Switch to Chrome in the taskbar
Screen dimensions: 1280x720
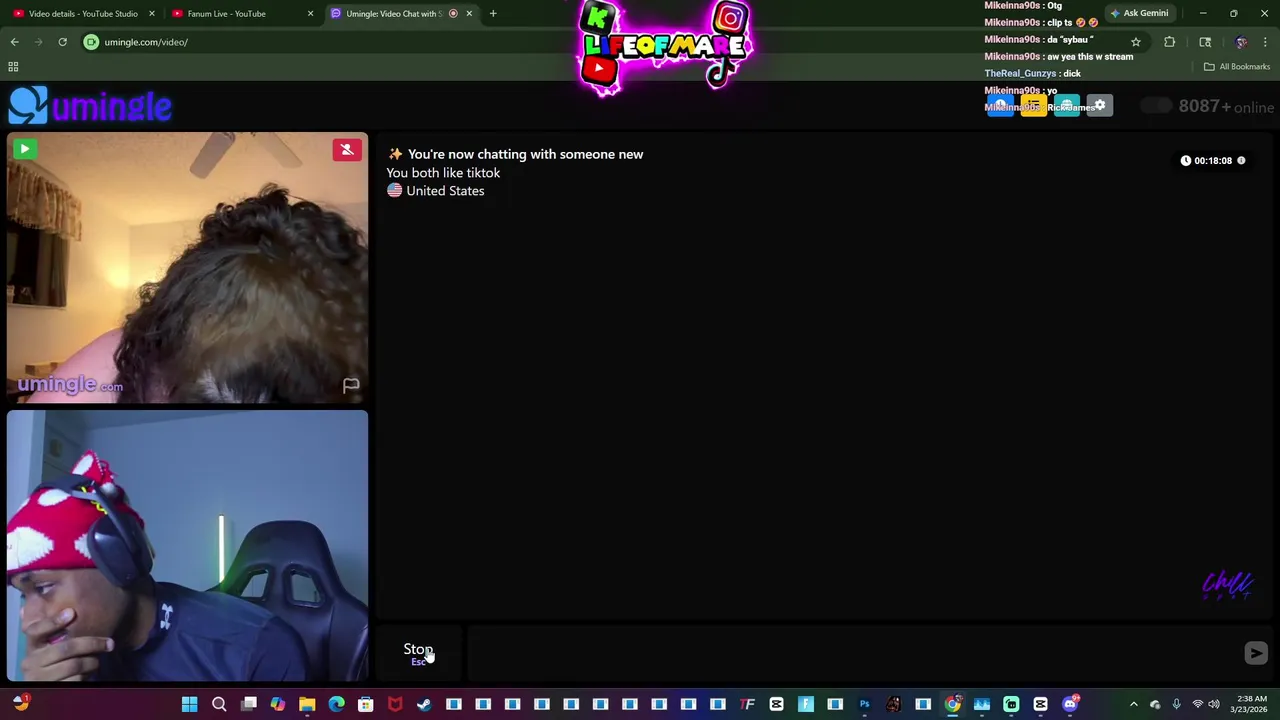pyautogui.click(x=952, y=705)
